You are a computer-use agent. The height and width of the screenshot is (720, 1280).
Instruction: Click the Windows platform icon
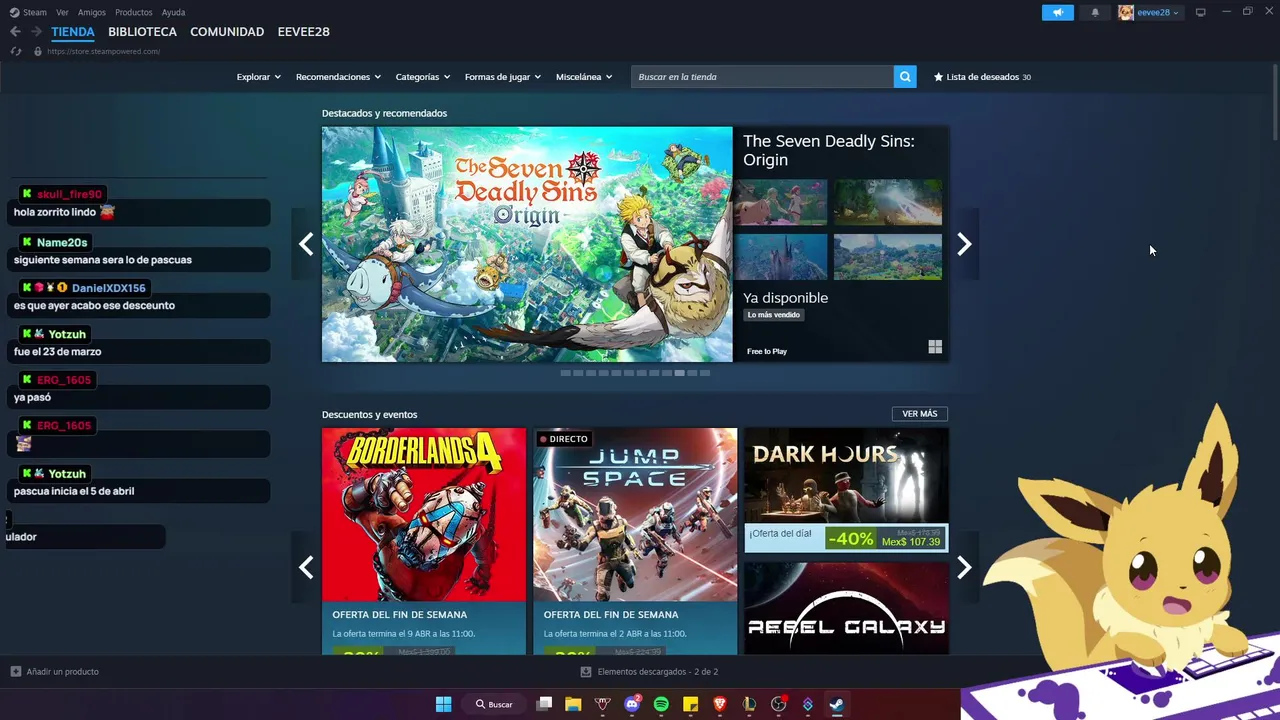click(935, 347)
